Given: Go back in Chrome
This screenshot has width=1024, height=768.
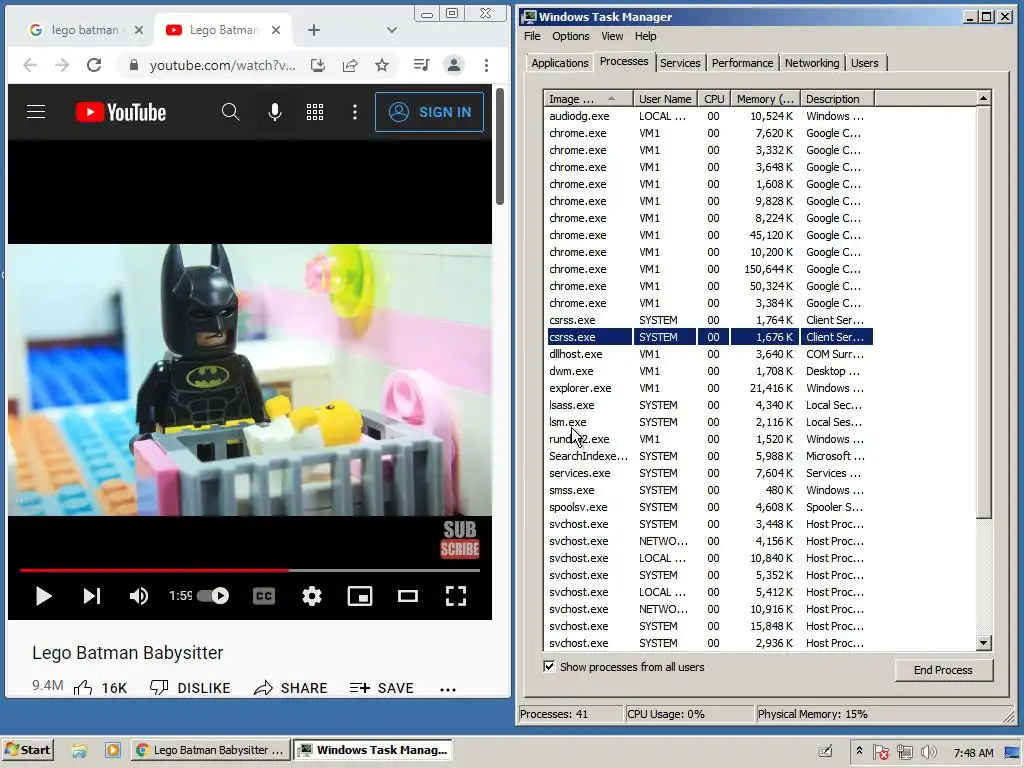Looking at the screenshot, I should [30, 65].
